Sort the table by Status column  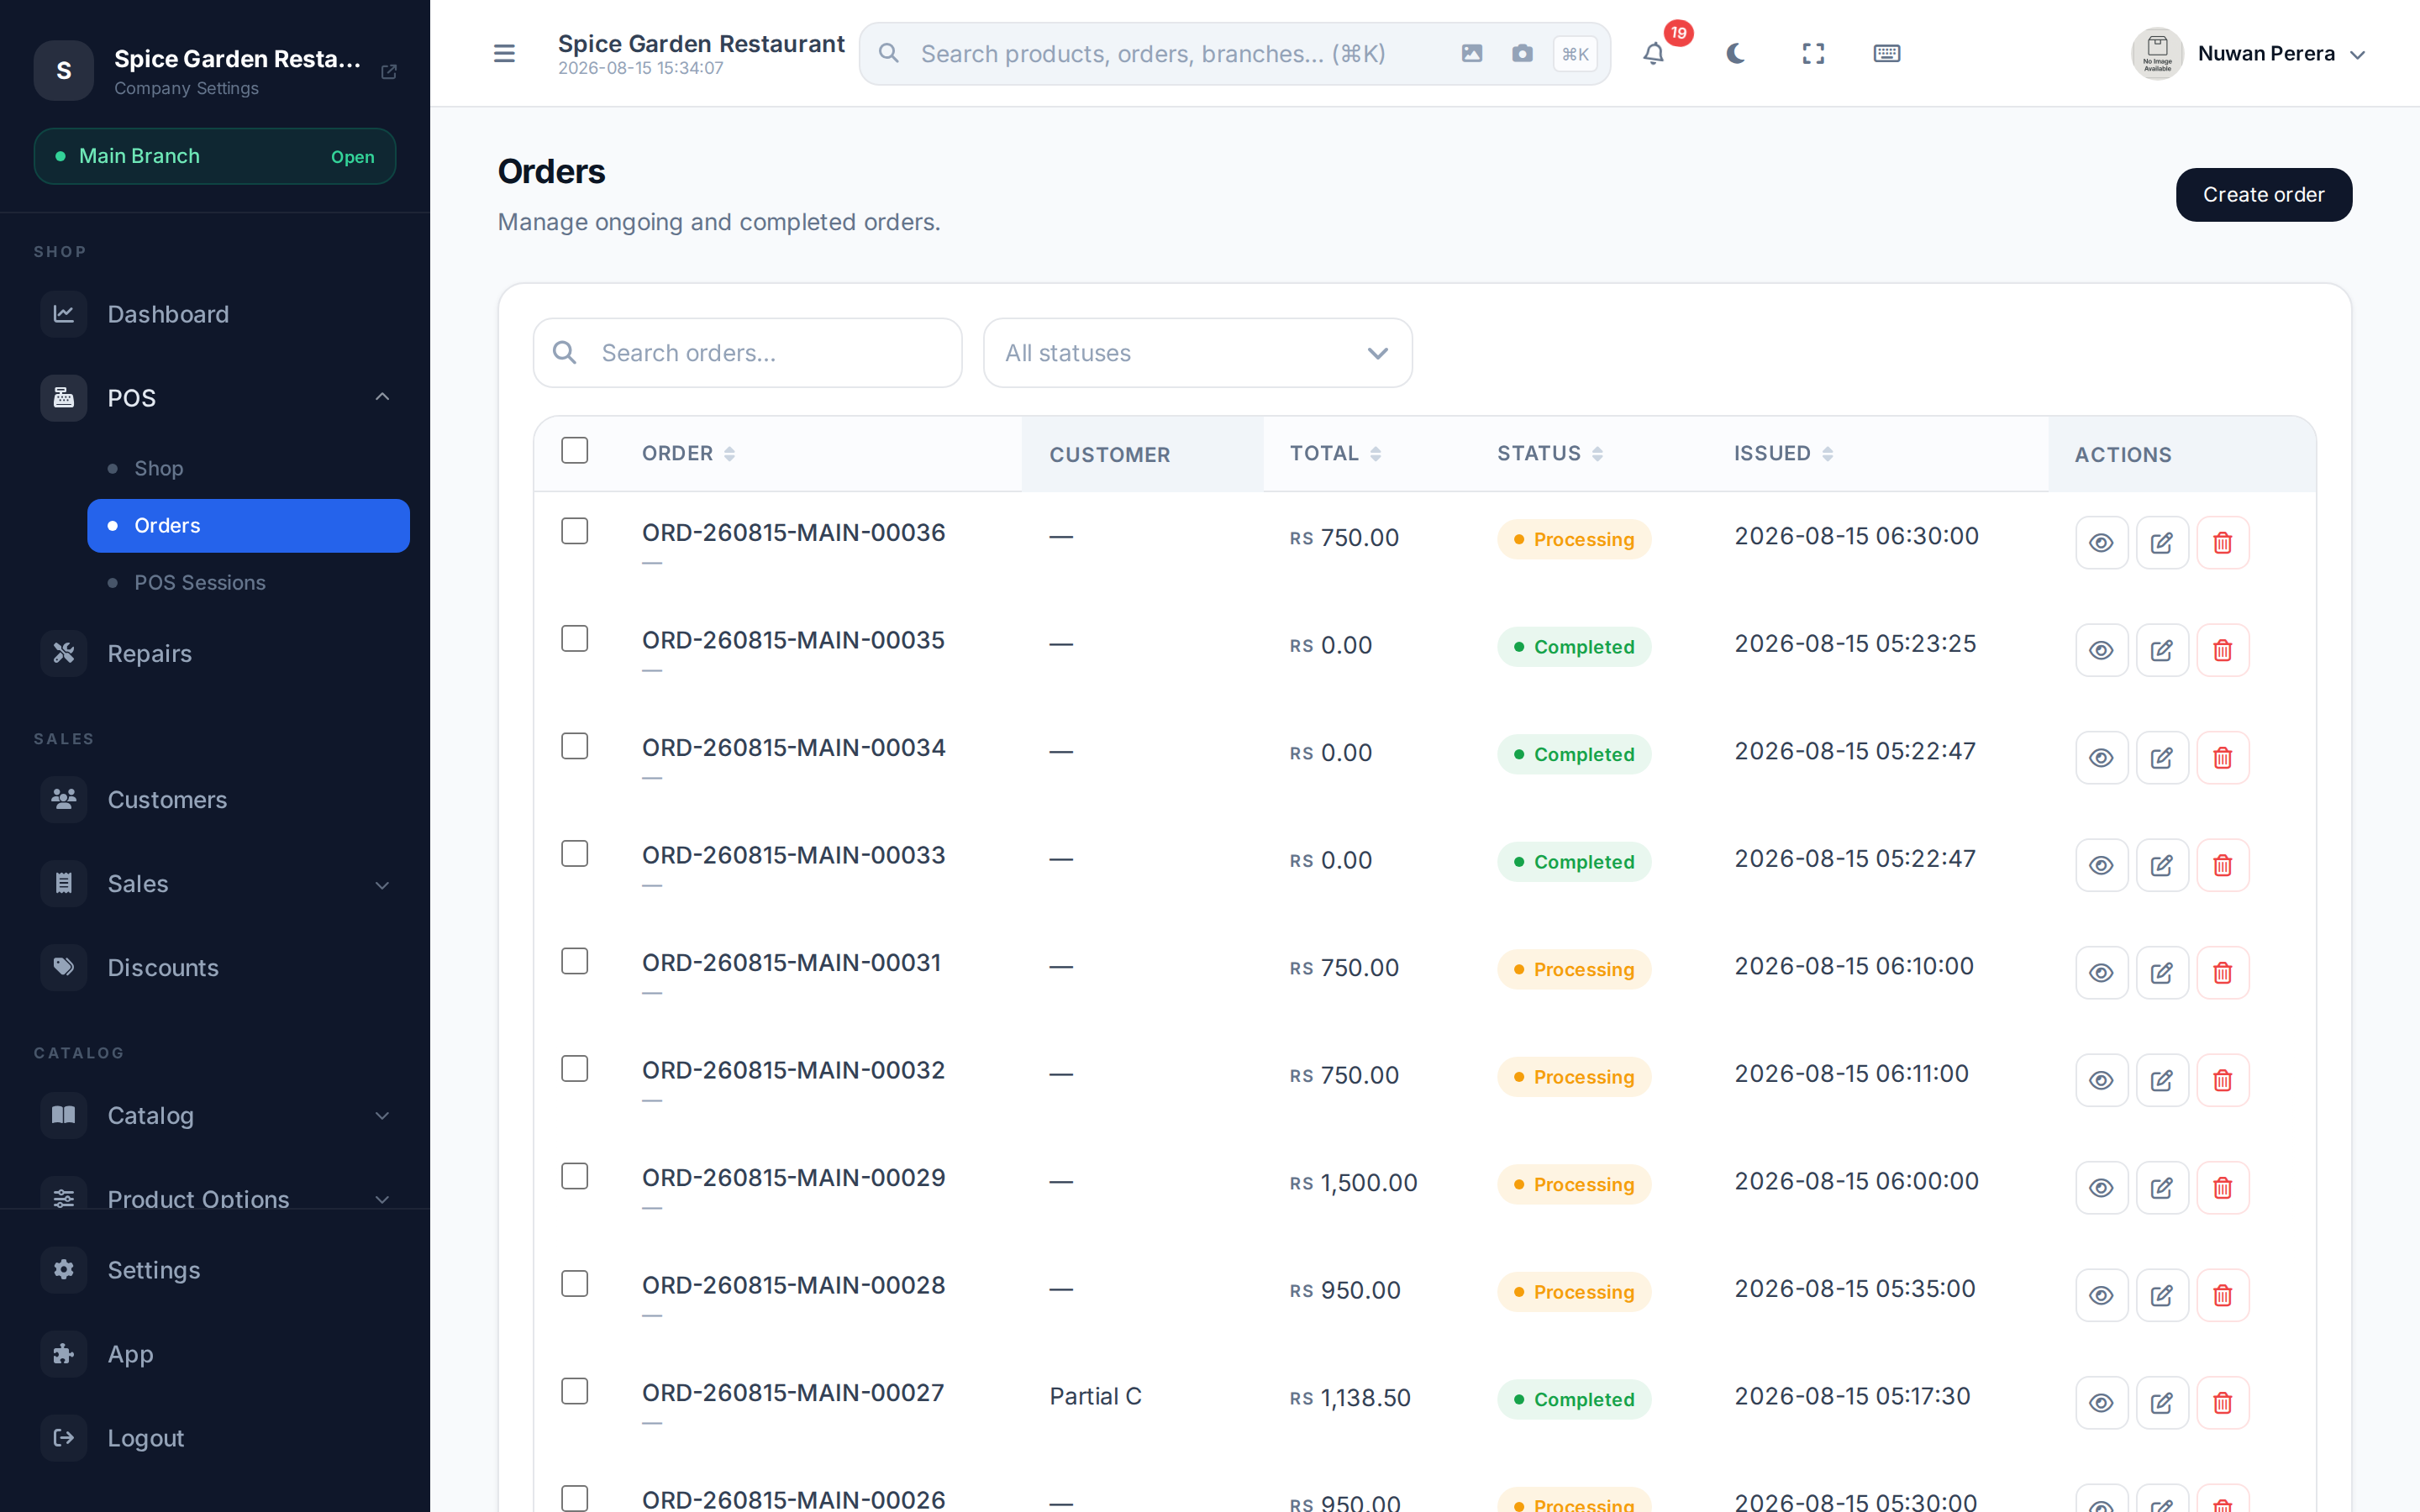1550,453
